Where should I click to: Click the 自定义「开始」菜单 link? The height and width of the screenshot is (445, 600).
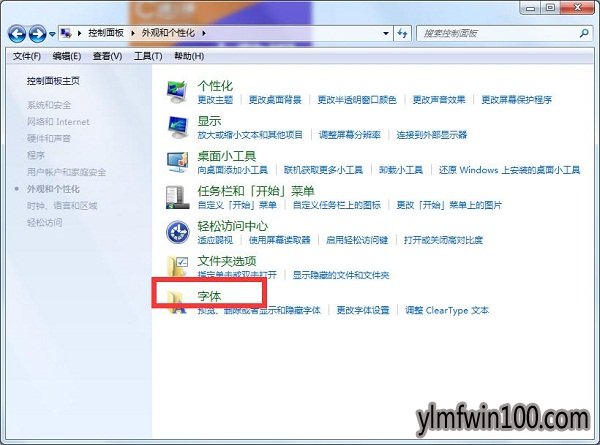point(237,205)
